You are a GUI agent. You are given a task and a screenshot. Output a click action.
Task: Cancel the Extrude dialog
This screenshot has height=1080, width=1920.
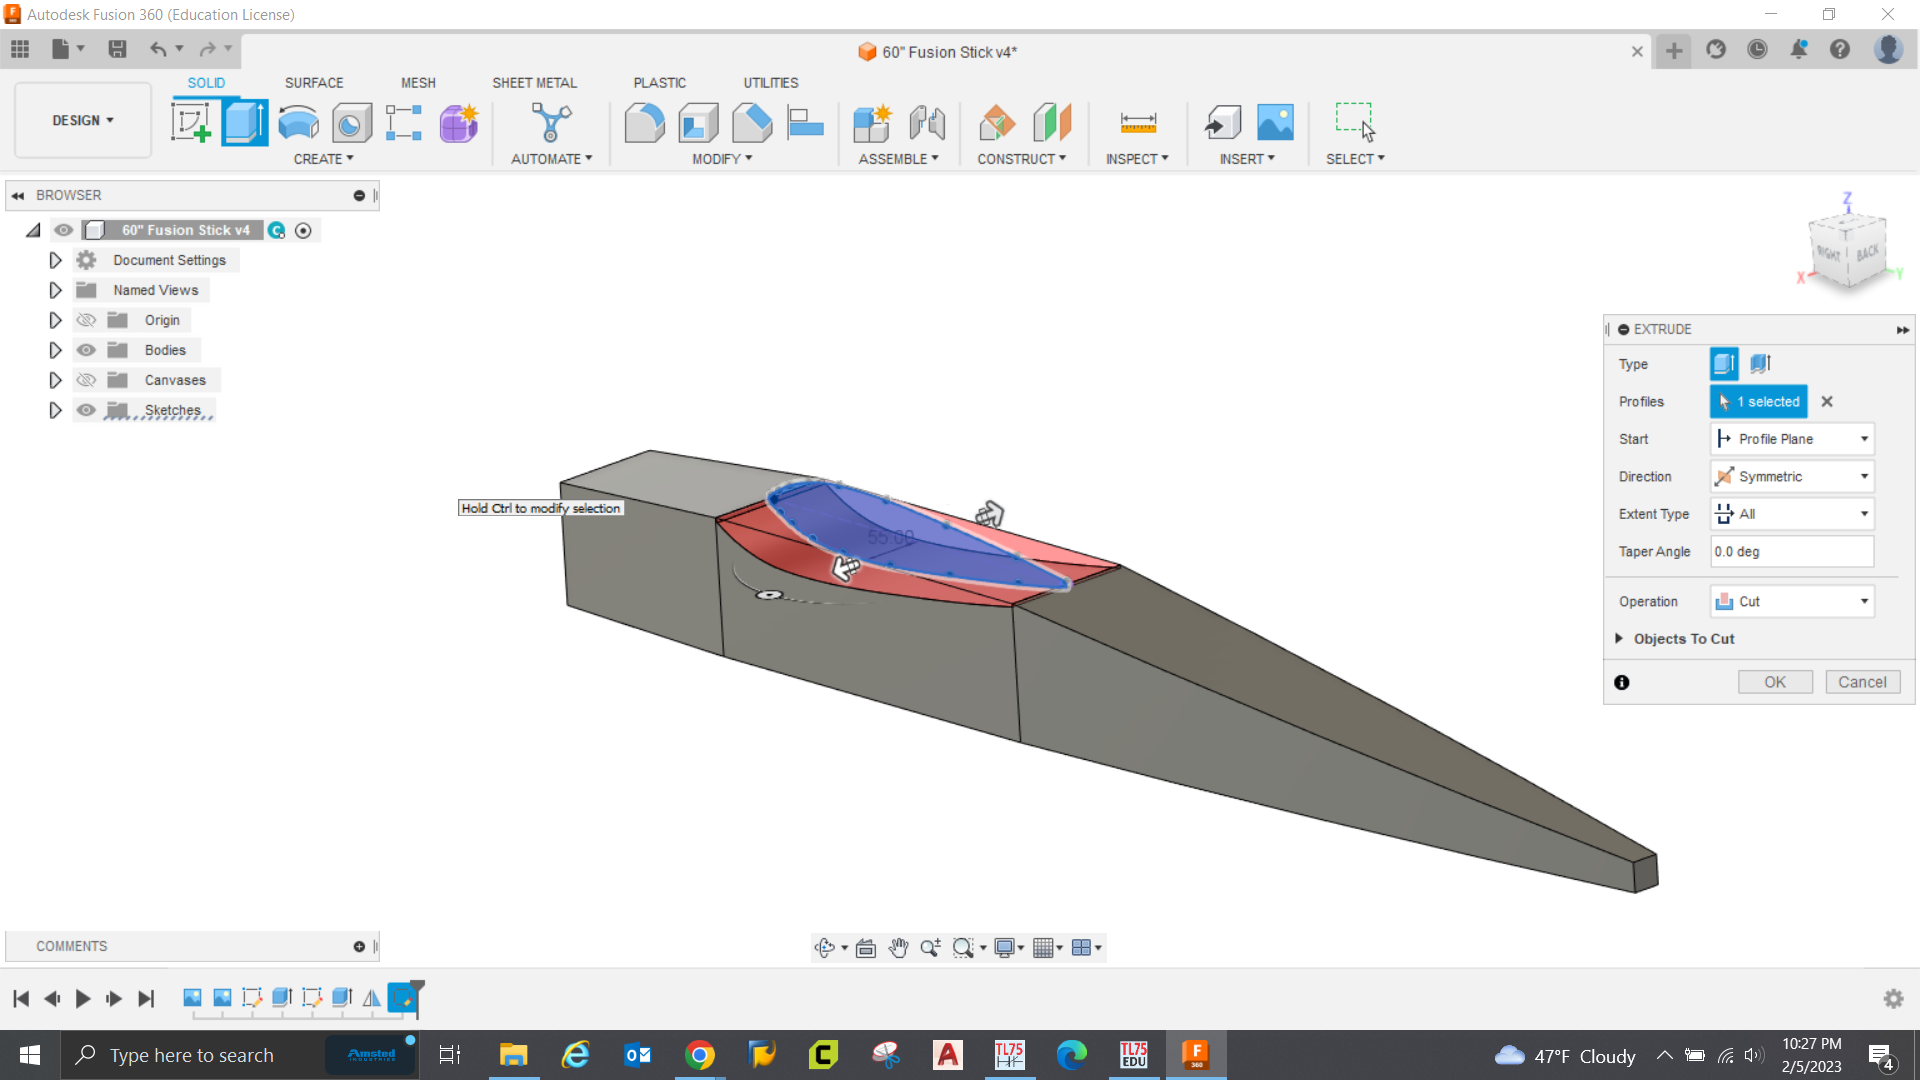(1862, 681)
